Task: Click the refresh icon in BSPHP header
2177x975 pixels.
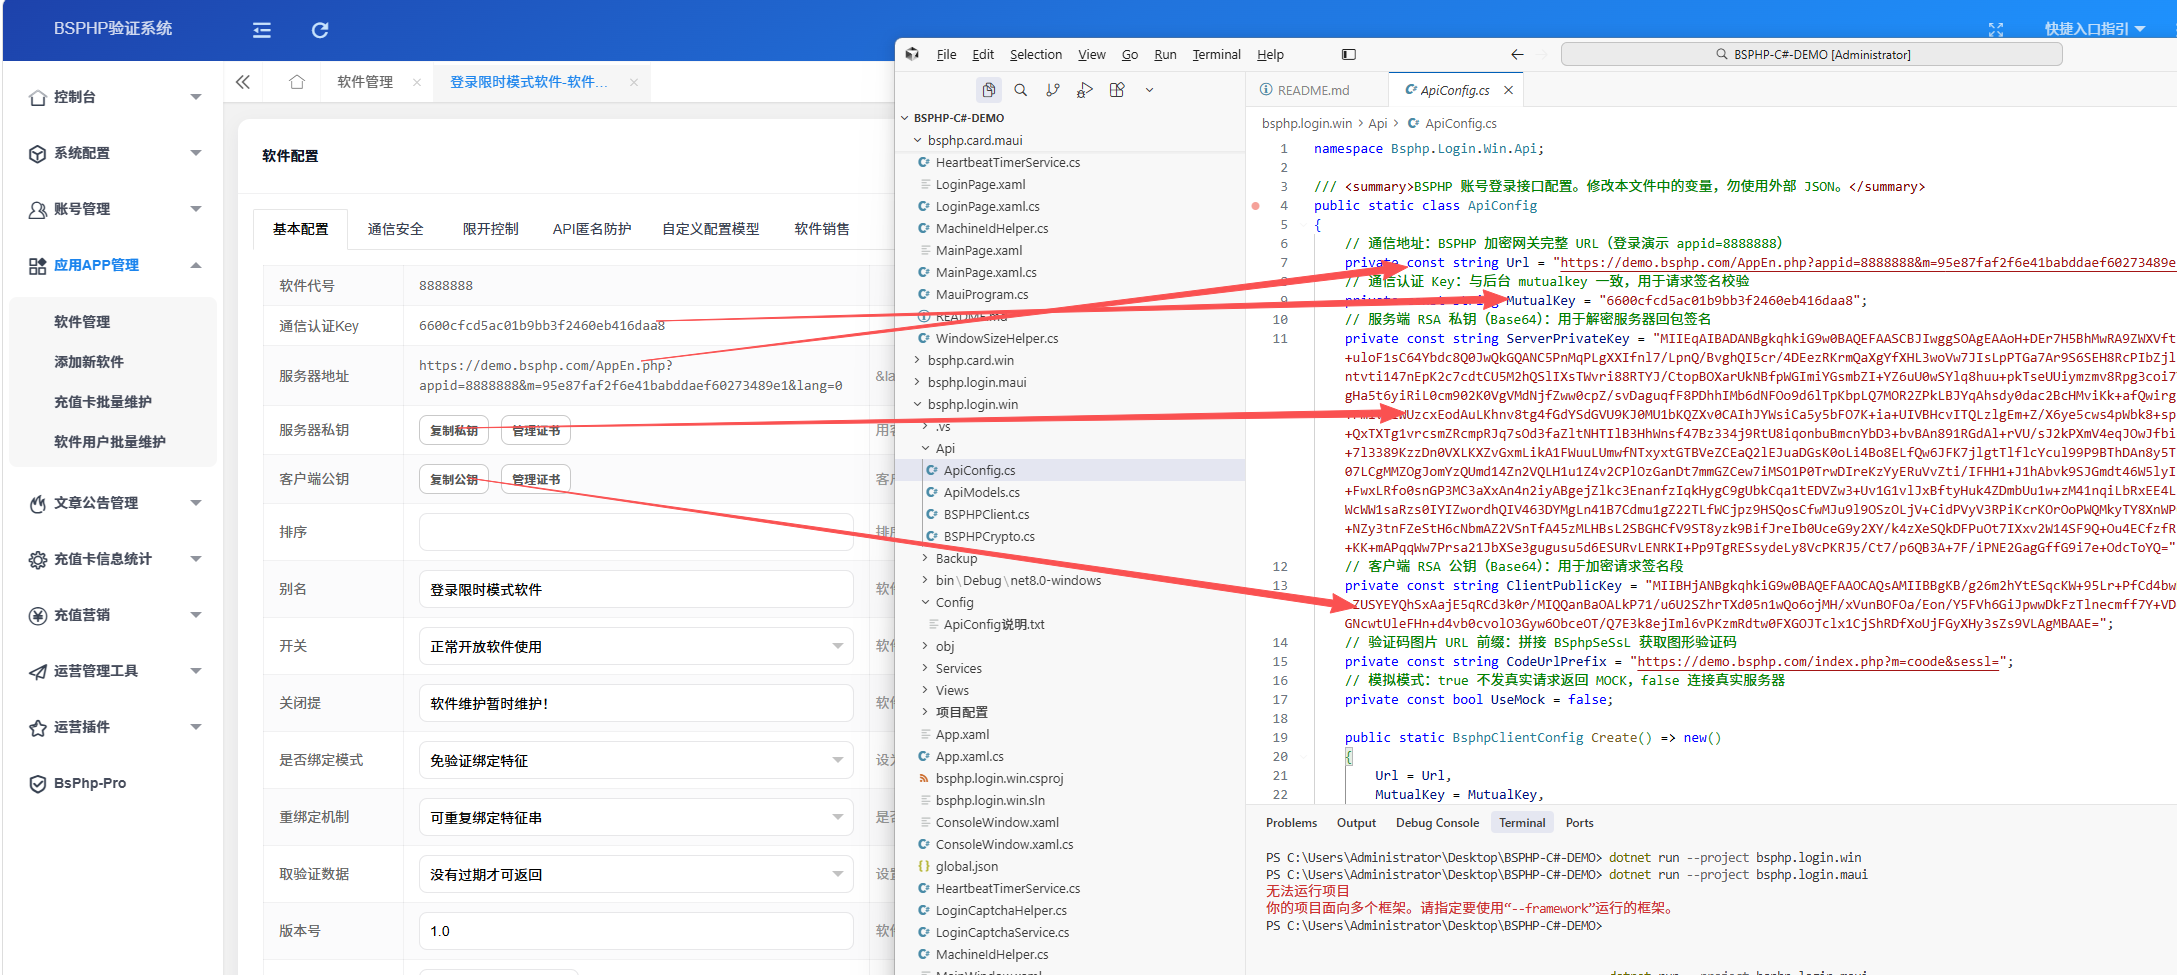Action: pyautogui.click(x=320, y=30)
